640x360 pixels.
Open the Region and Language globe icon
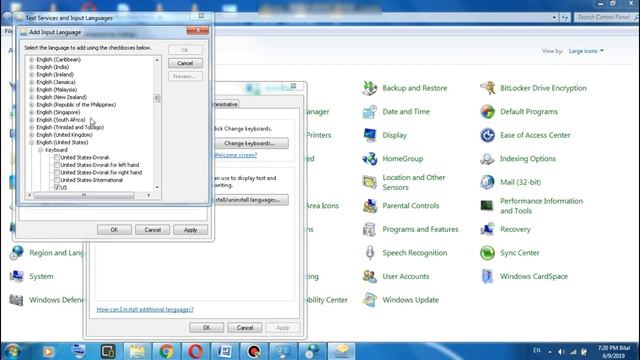tap(16, 253)
